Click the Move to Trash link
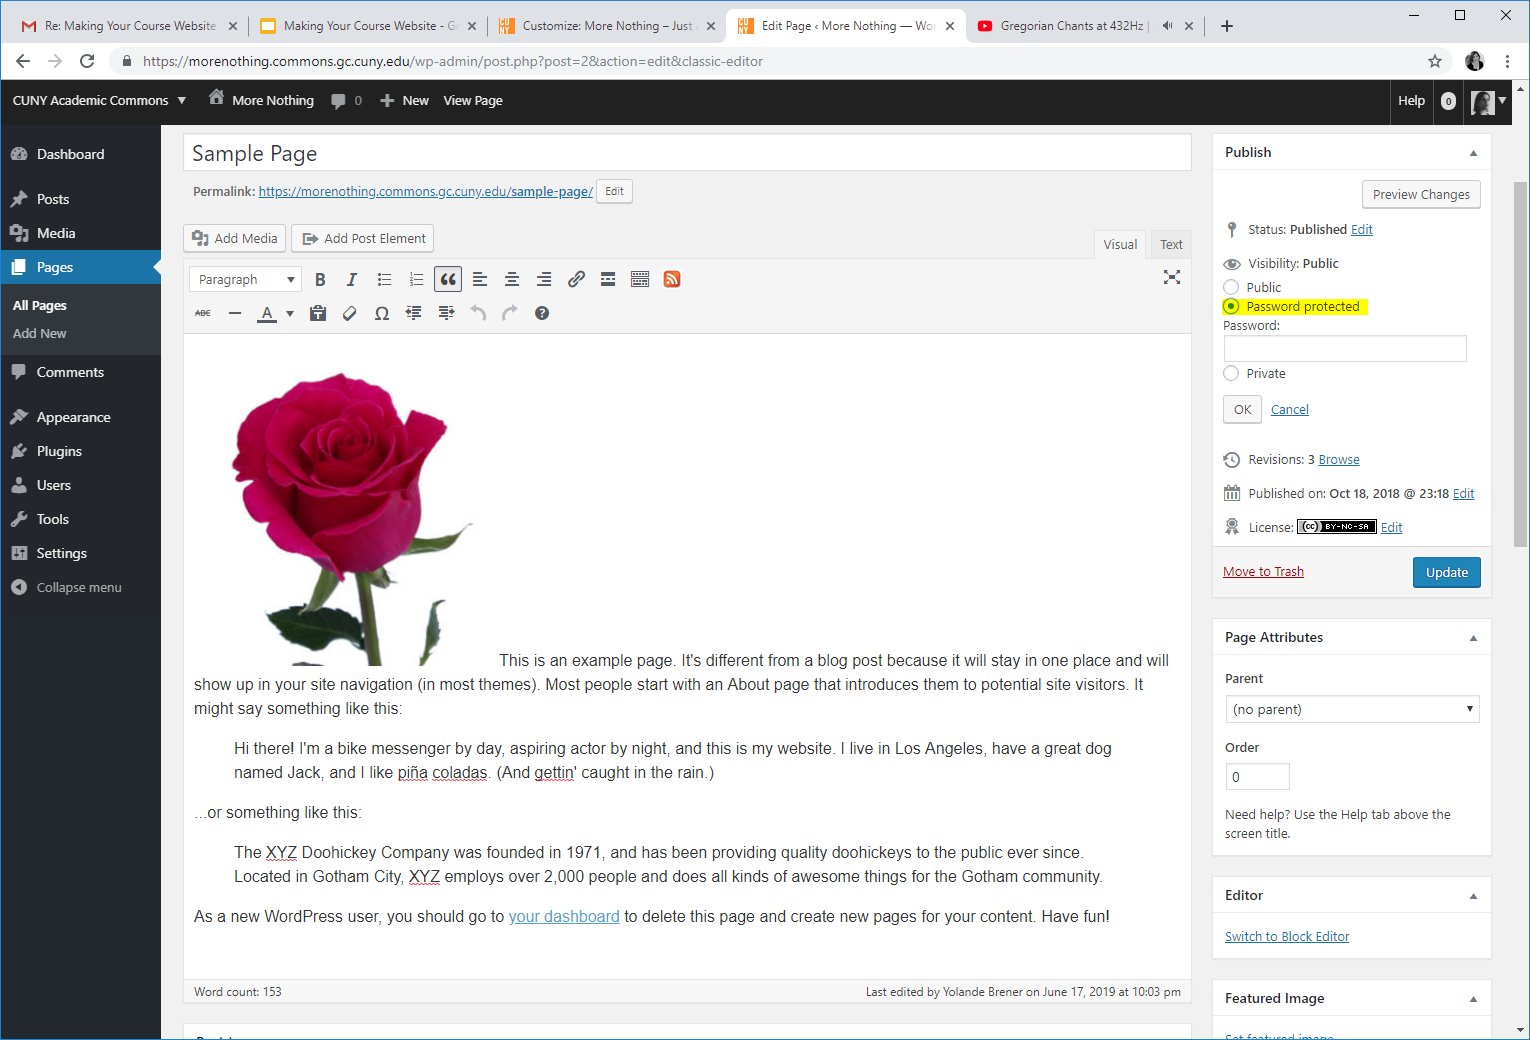Image resolution: width=1530 pixels, height=1040 pixels. pyautogui.click(x=1263, y=572)
